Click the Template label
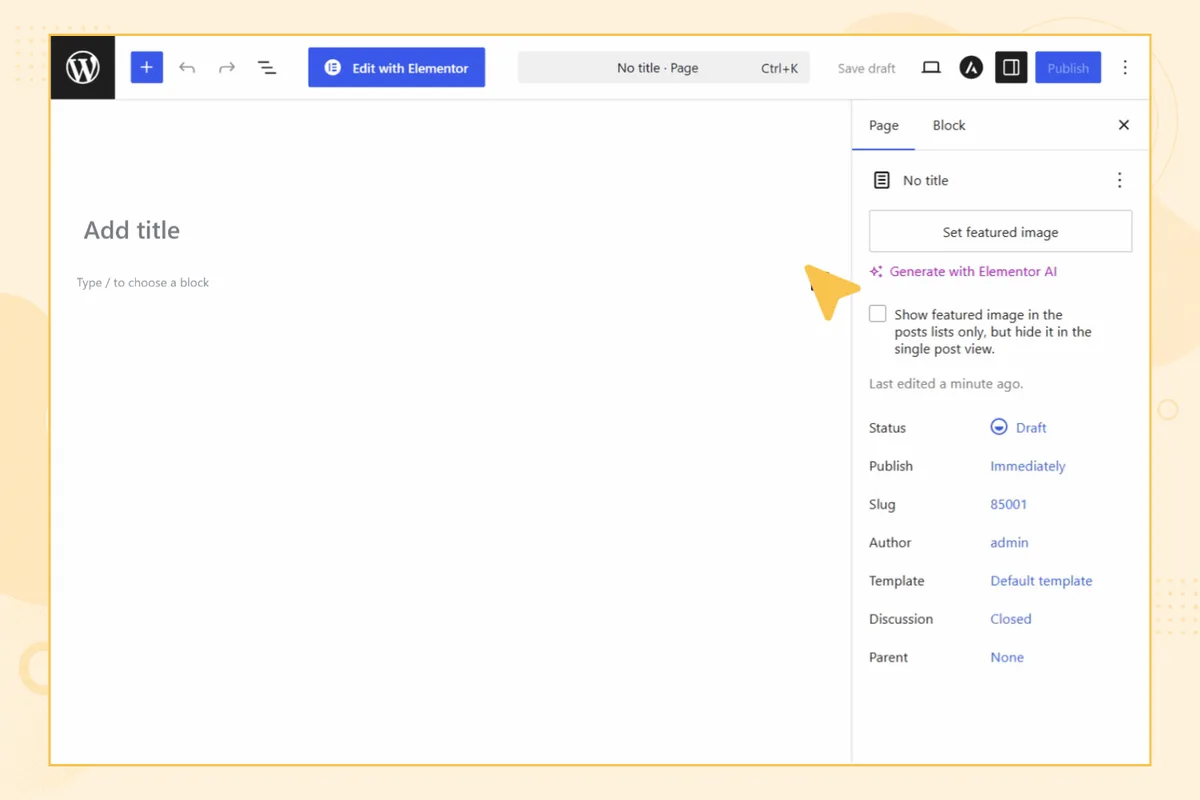Image resolution: width=1200 pixels, height=800 pixels. [x=896, y=581]
